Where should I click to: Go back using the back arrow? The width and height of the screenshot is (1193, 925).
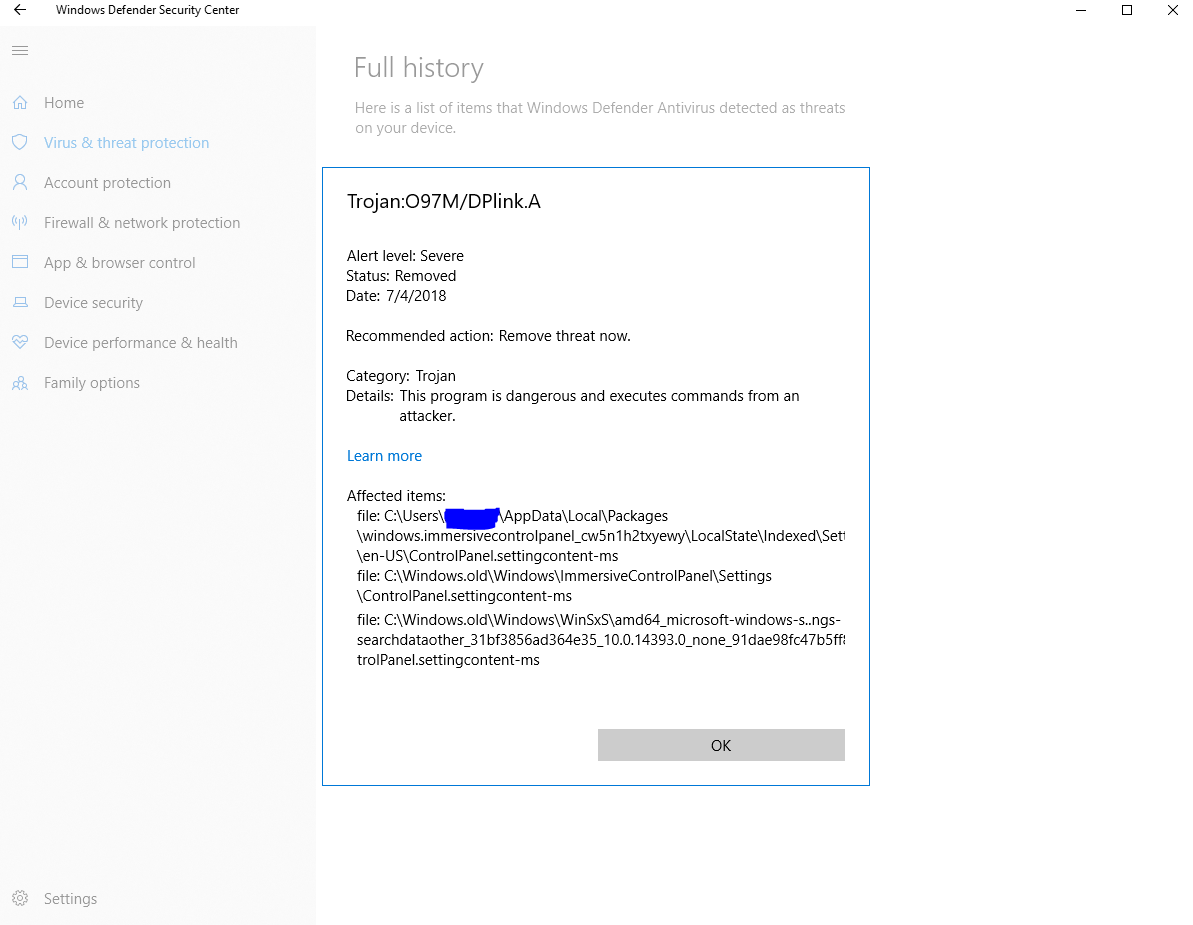coord(21,10)
